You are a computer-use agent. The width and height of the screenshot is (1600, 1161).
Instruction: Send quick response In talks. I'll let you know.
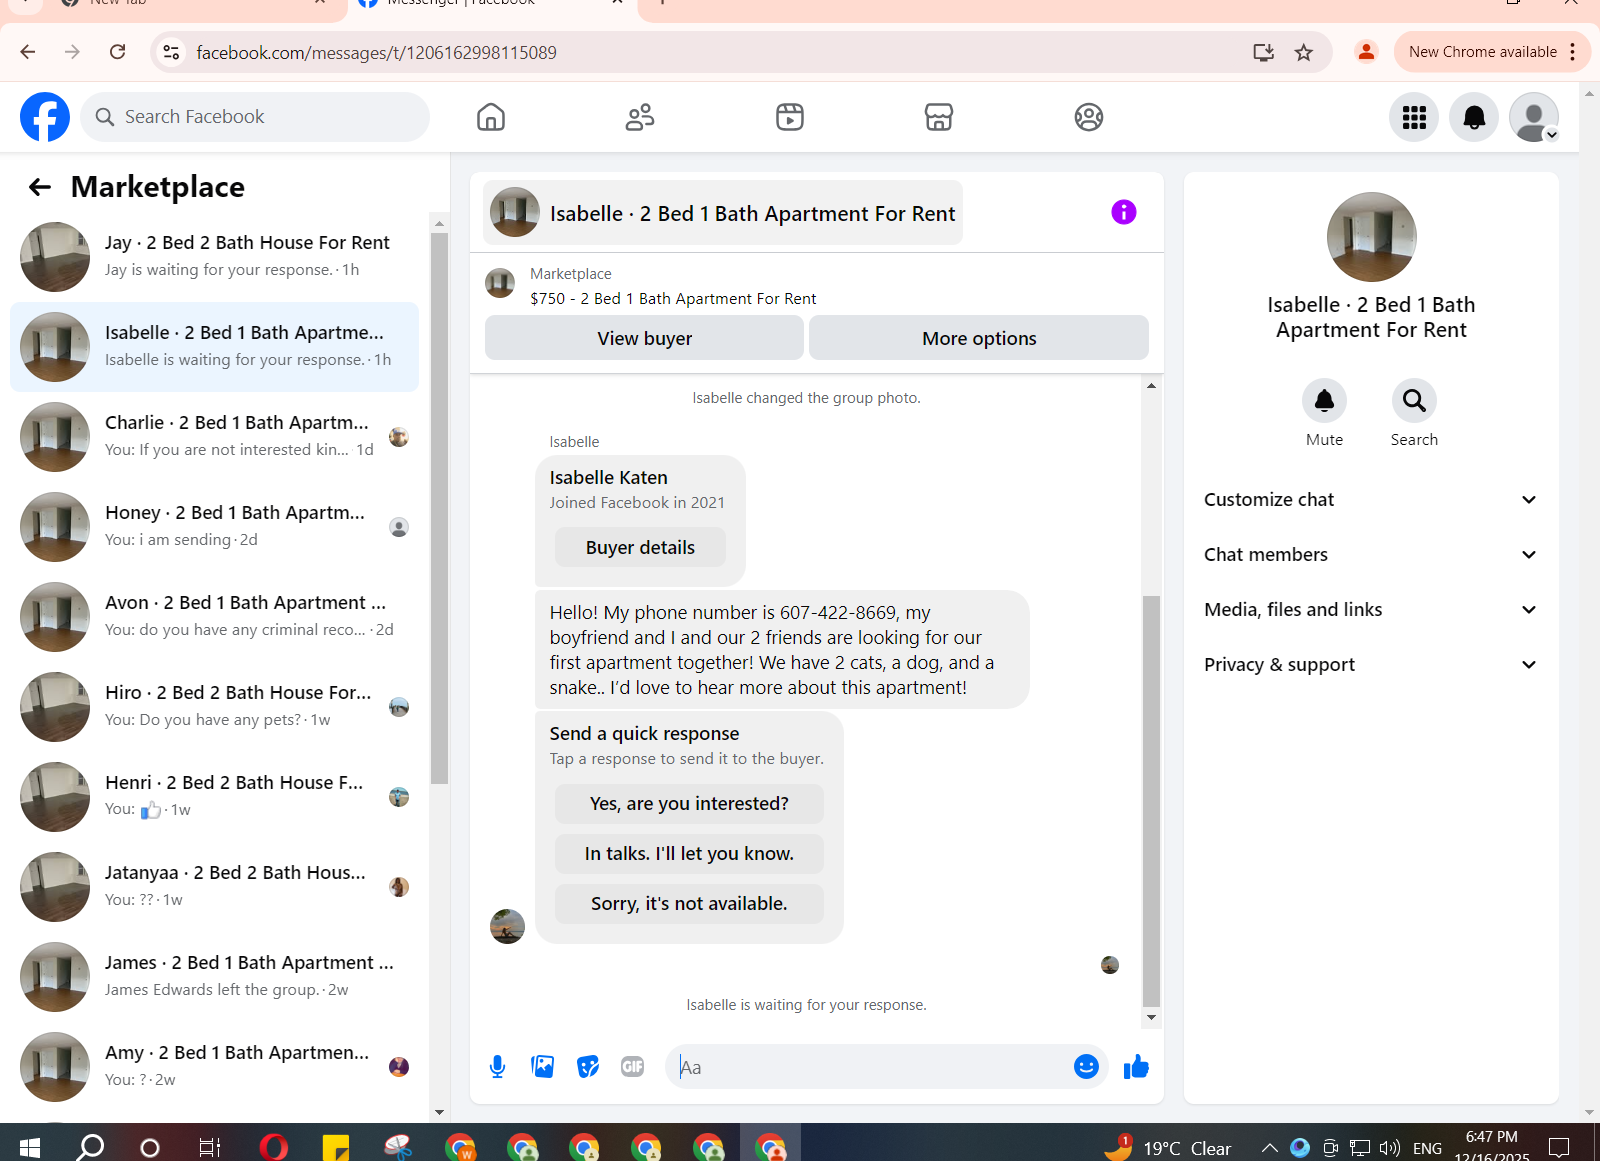pyautogui.click(x=689, y=854)
